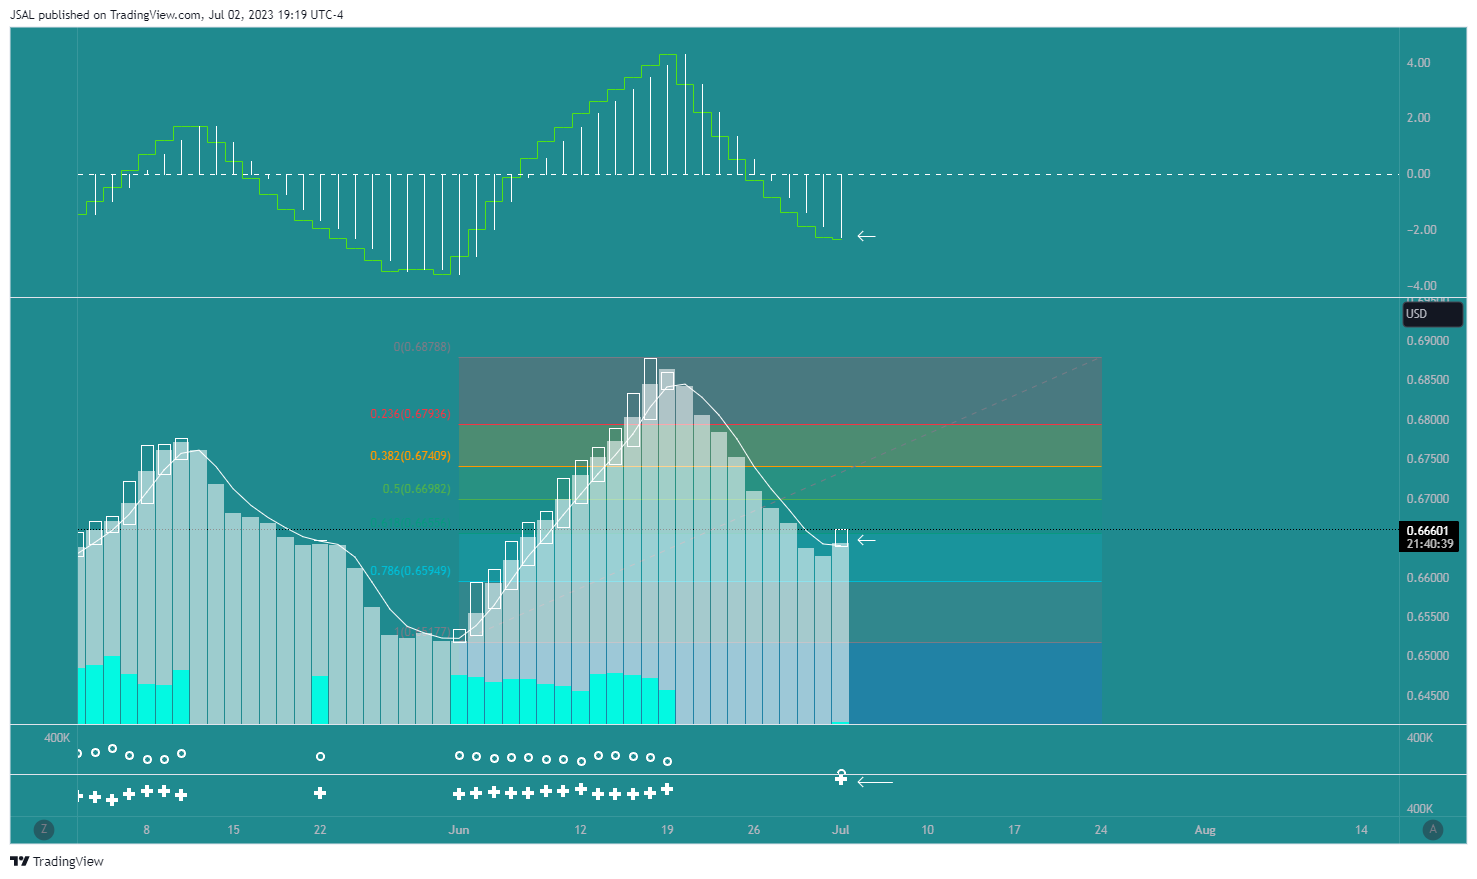Select the 0.382(0.67409) Fibonacci level label

(x=410, y=456)
